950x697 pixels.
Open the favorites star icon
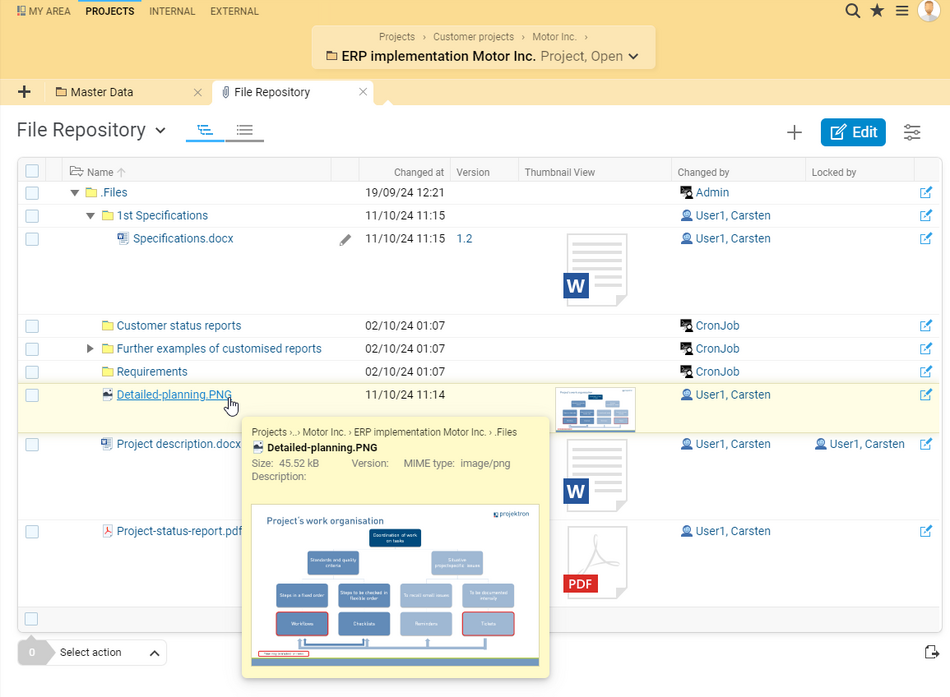pyautogui.click(x=877, y=10)
